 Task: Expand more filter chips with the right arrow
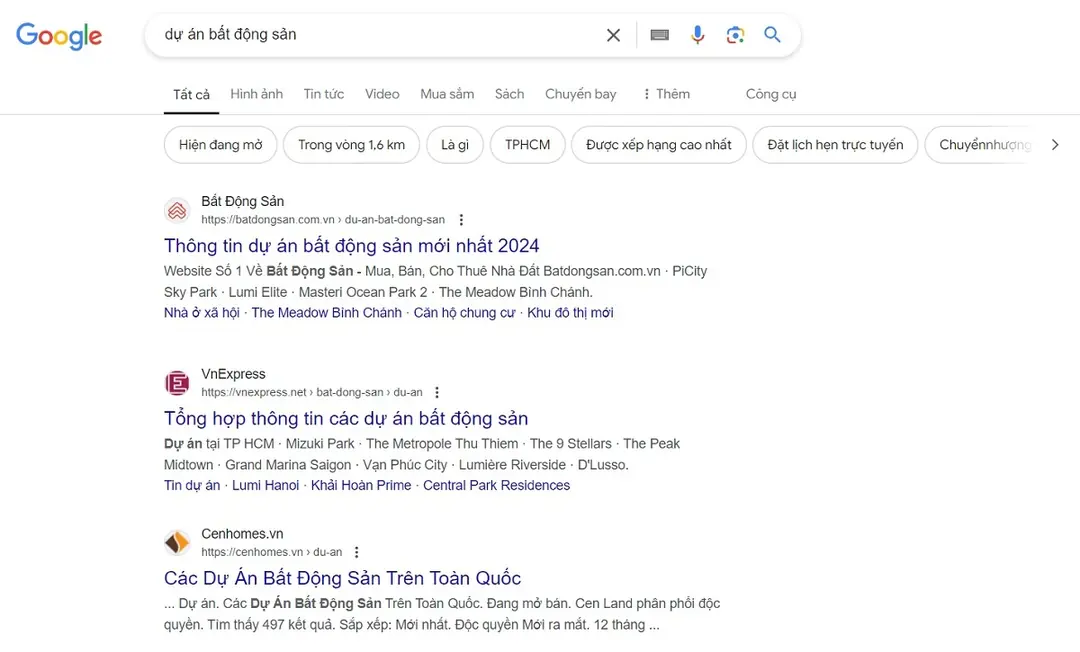coord(1055,144)
